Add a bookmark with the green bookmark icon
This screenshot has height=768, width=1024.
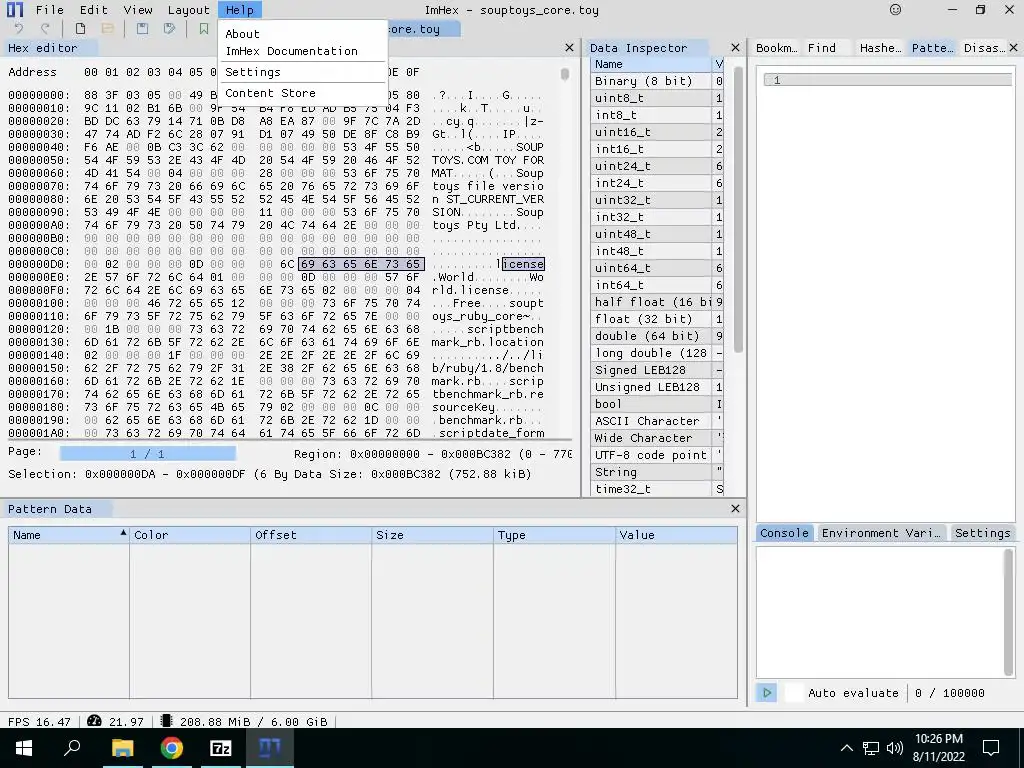tap(204, 29)
